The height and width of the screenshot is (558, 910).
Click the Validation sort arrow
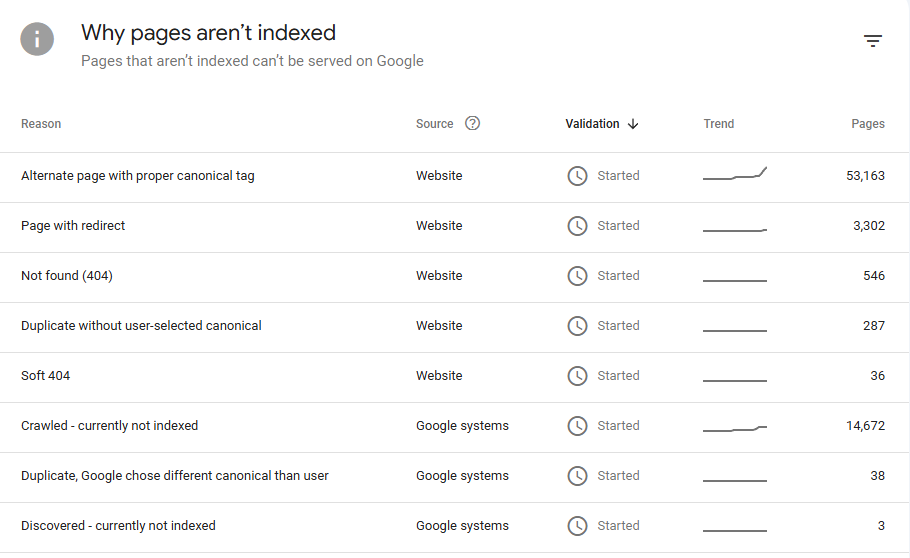click(x=633, y=124)
